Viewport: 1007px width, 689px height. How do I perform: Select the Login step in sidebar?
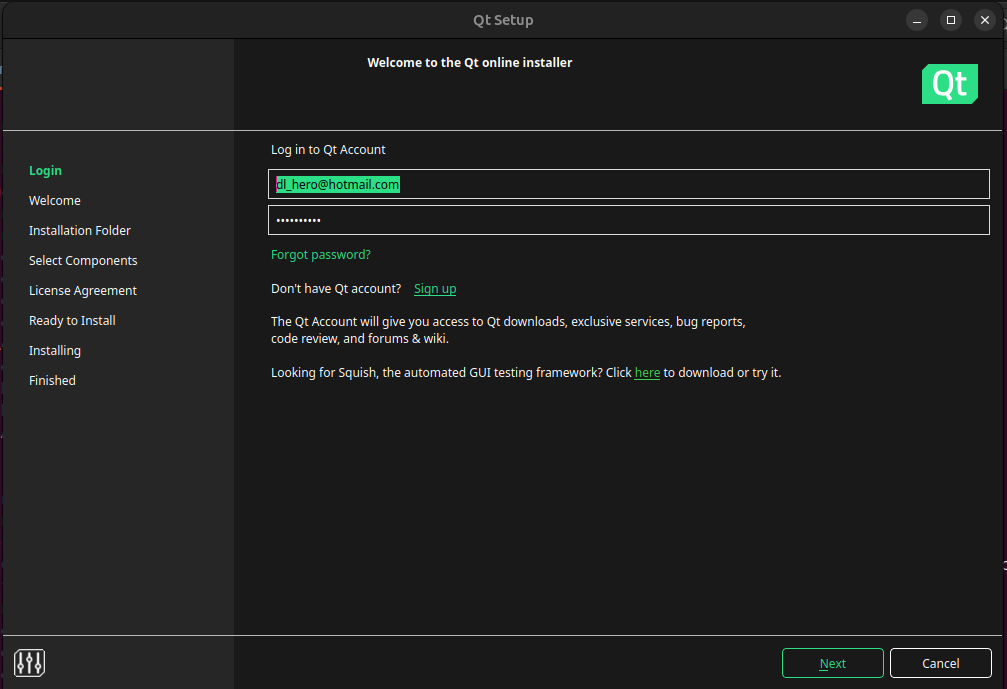[46, 171]
